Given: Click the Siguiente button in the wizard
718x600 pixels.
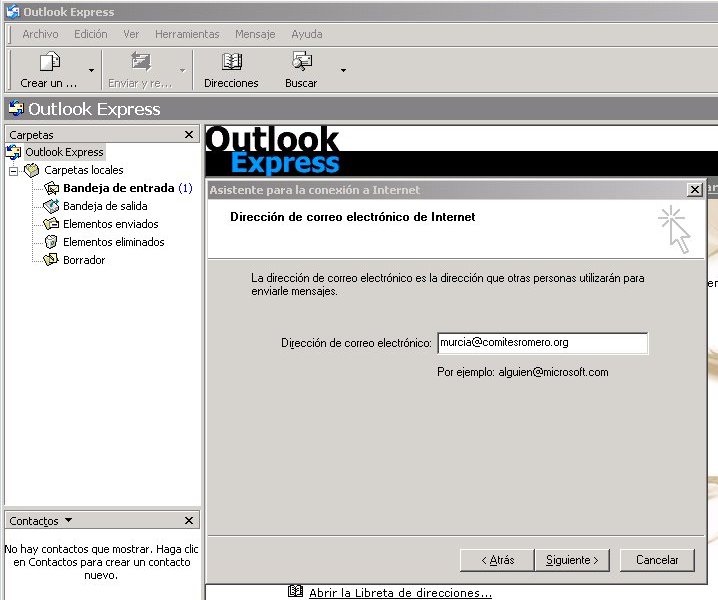Looking at the screenshot, I should 572,560.
